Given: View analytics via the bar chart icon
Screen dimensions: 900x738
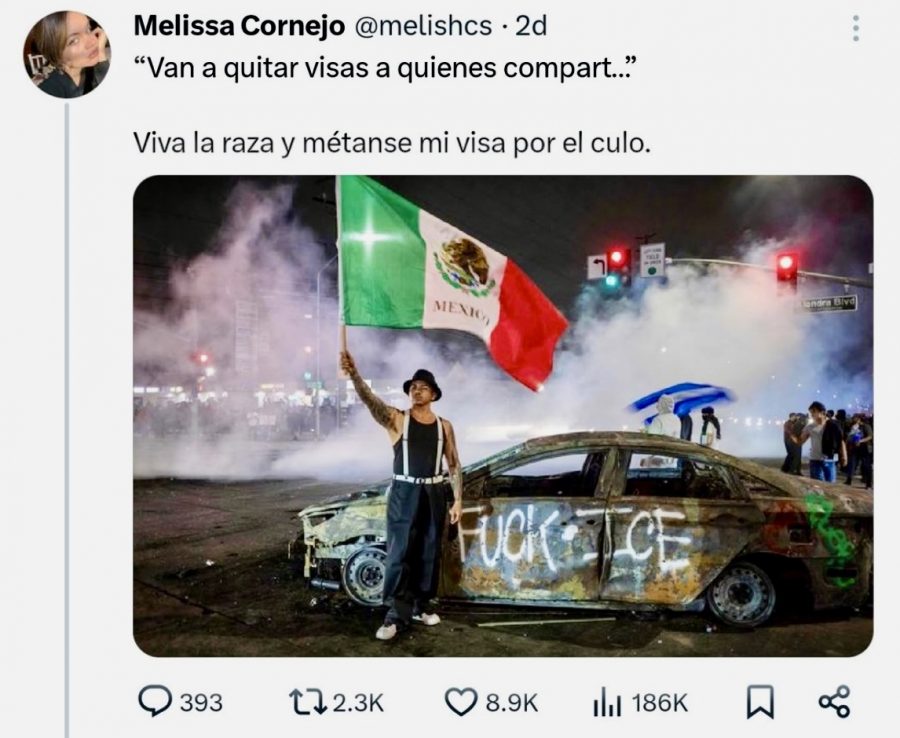Looking at the screenshot, I should (x=607, y=703).
